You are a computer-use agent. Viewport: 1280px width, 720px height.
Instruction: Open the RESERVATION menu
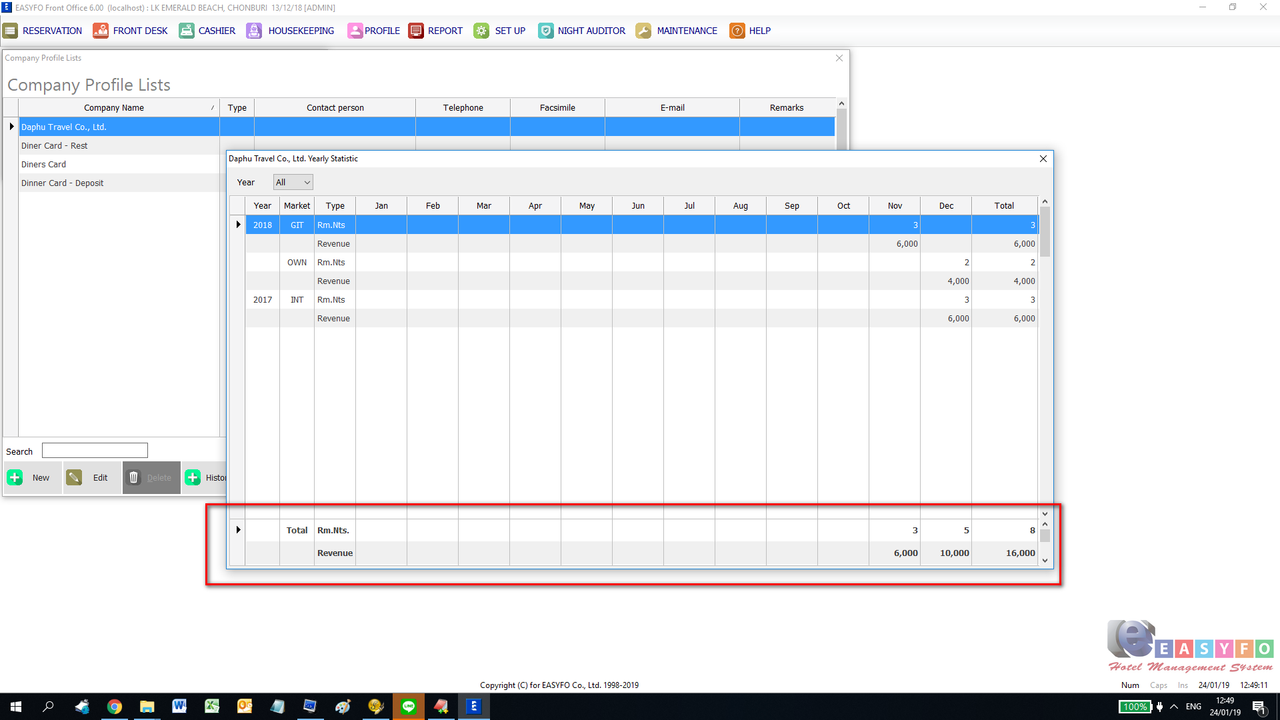(43, 31)
